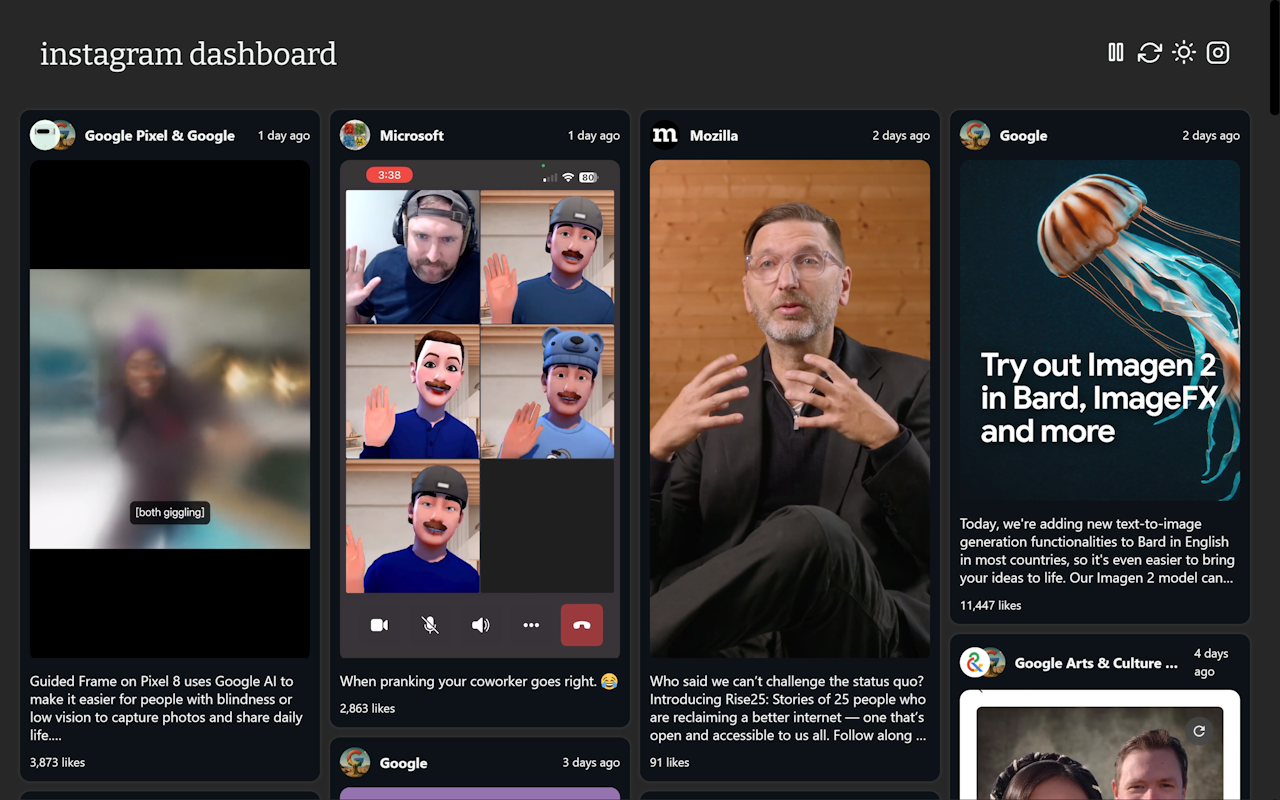Image resolution: width=1280 pixels, height=800 pixels.
Task: Click the camera icon in the video call controls
Action: (379, 624)
